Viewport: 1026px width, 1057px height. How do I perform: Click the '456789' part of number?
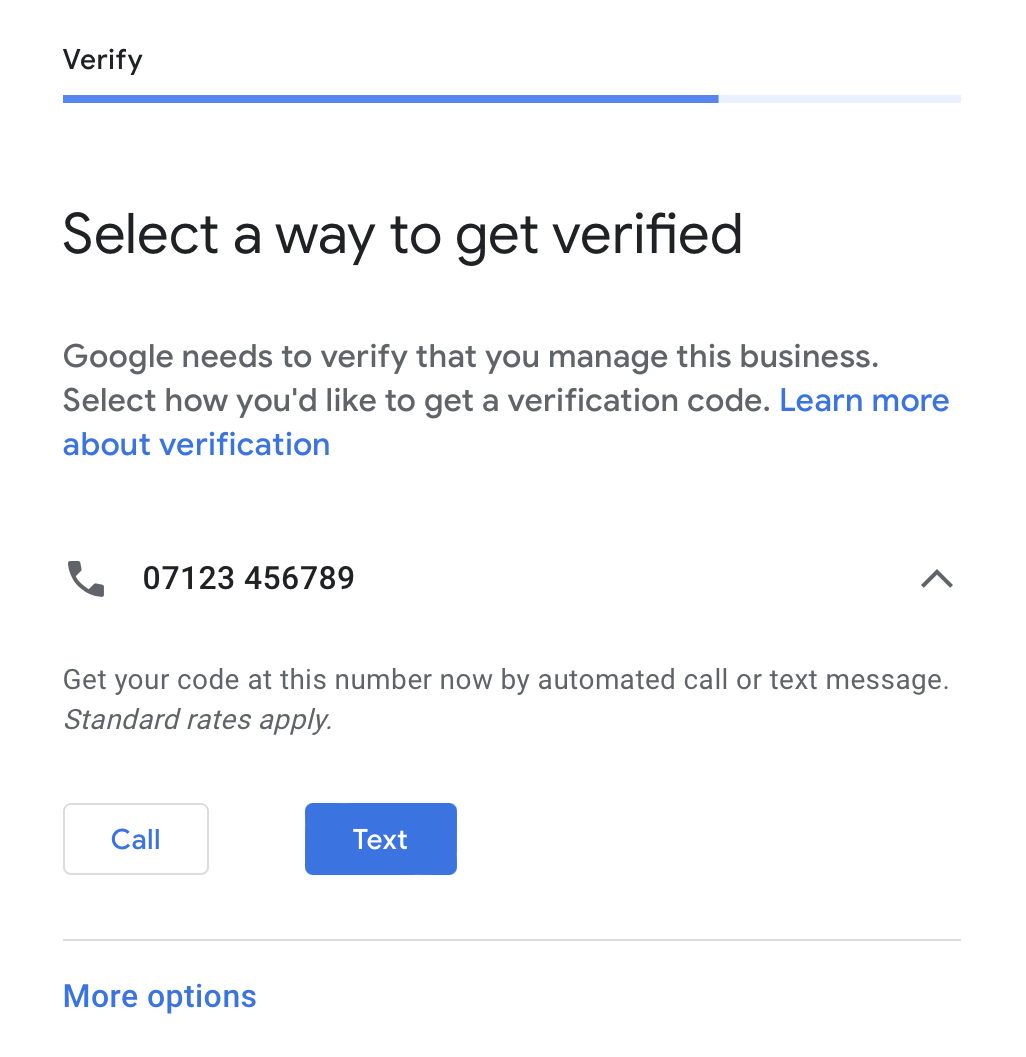click(x=299, y=578)
